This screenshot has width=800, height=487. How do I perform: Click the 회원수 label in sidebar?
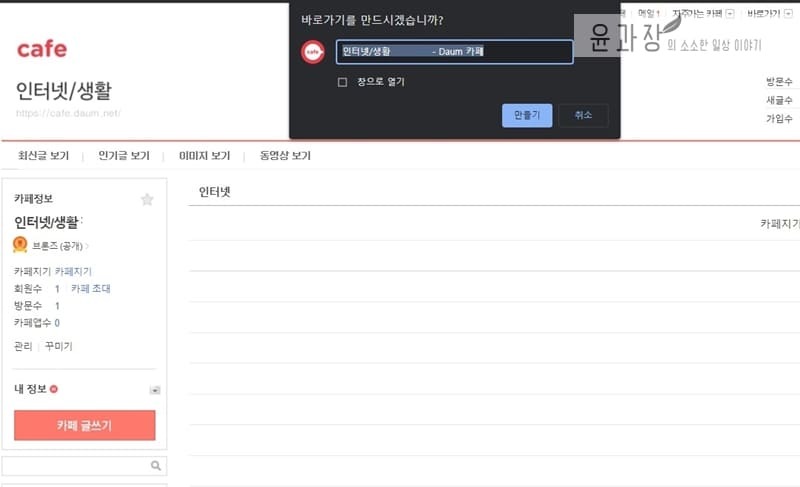tap(28, 289)
